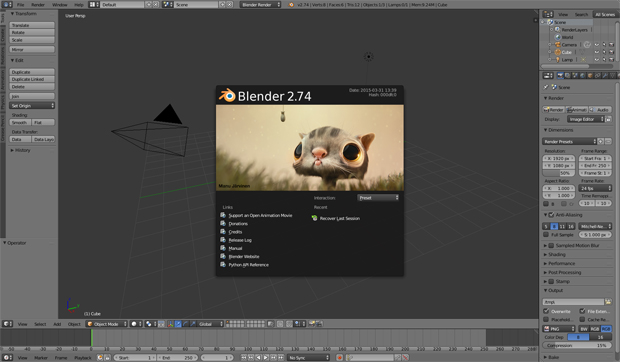
Task: Click the Translate button
Action: pyautogui.click(x=32, y=25)
